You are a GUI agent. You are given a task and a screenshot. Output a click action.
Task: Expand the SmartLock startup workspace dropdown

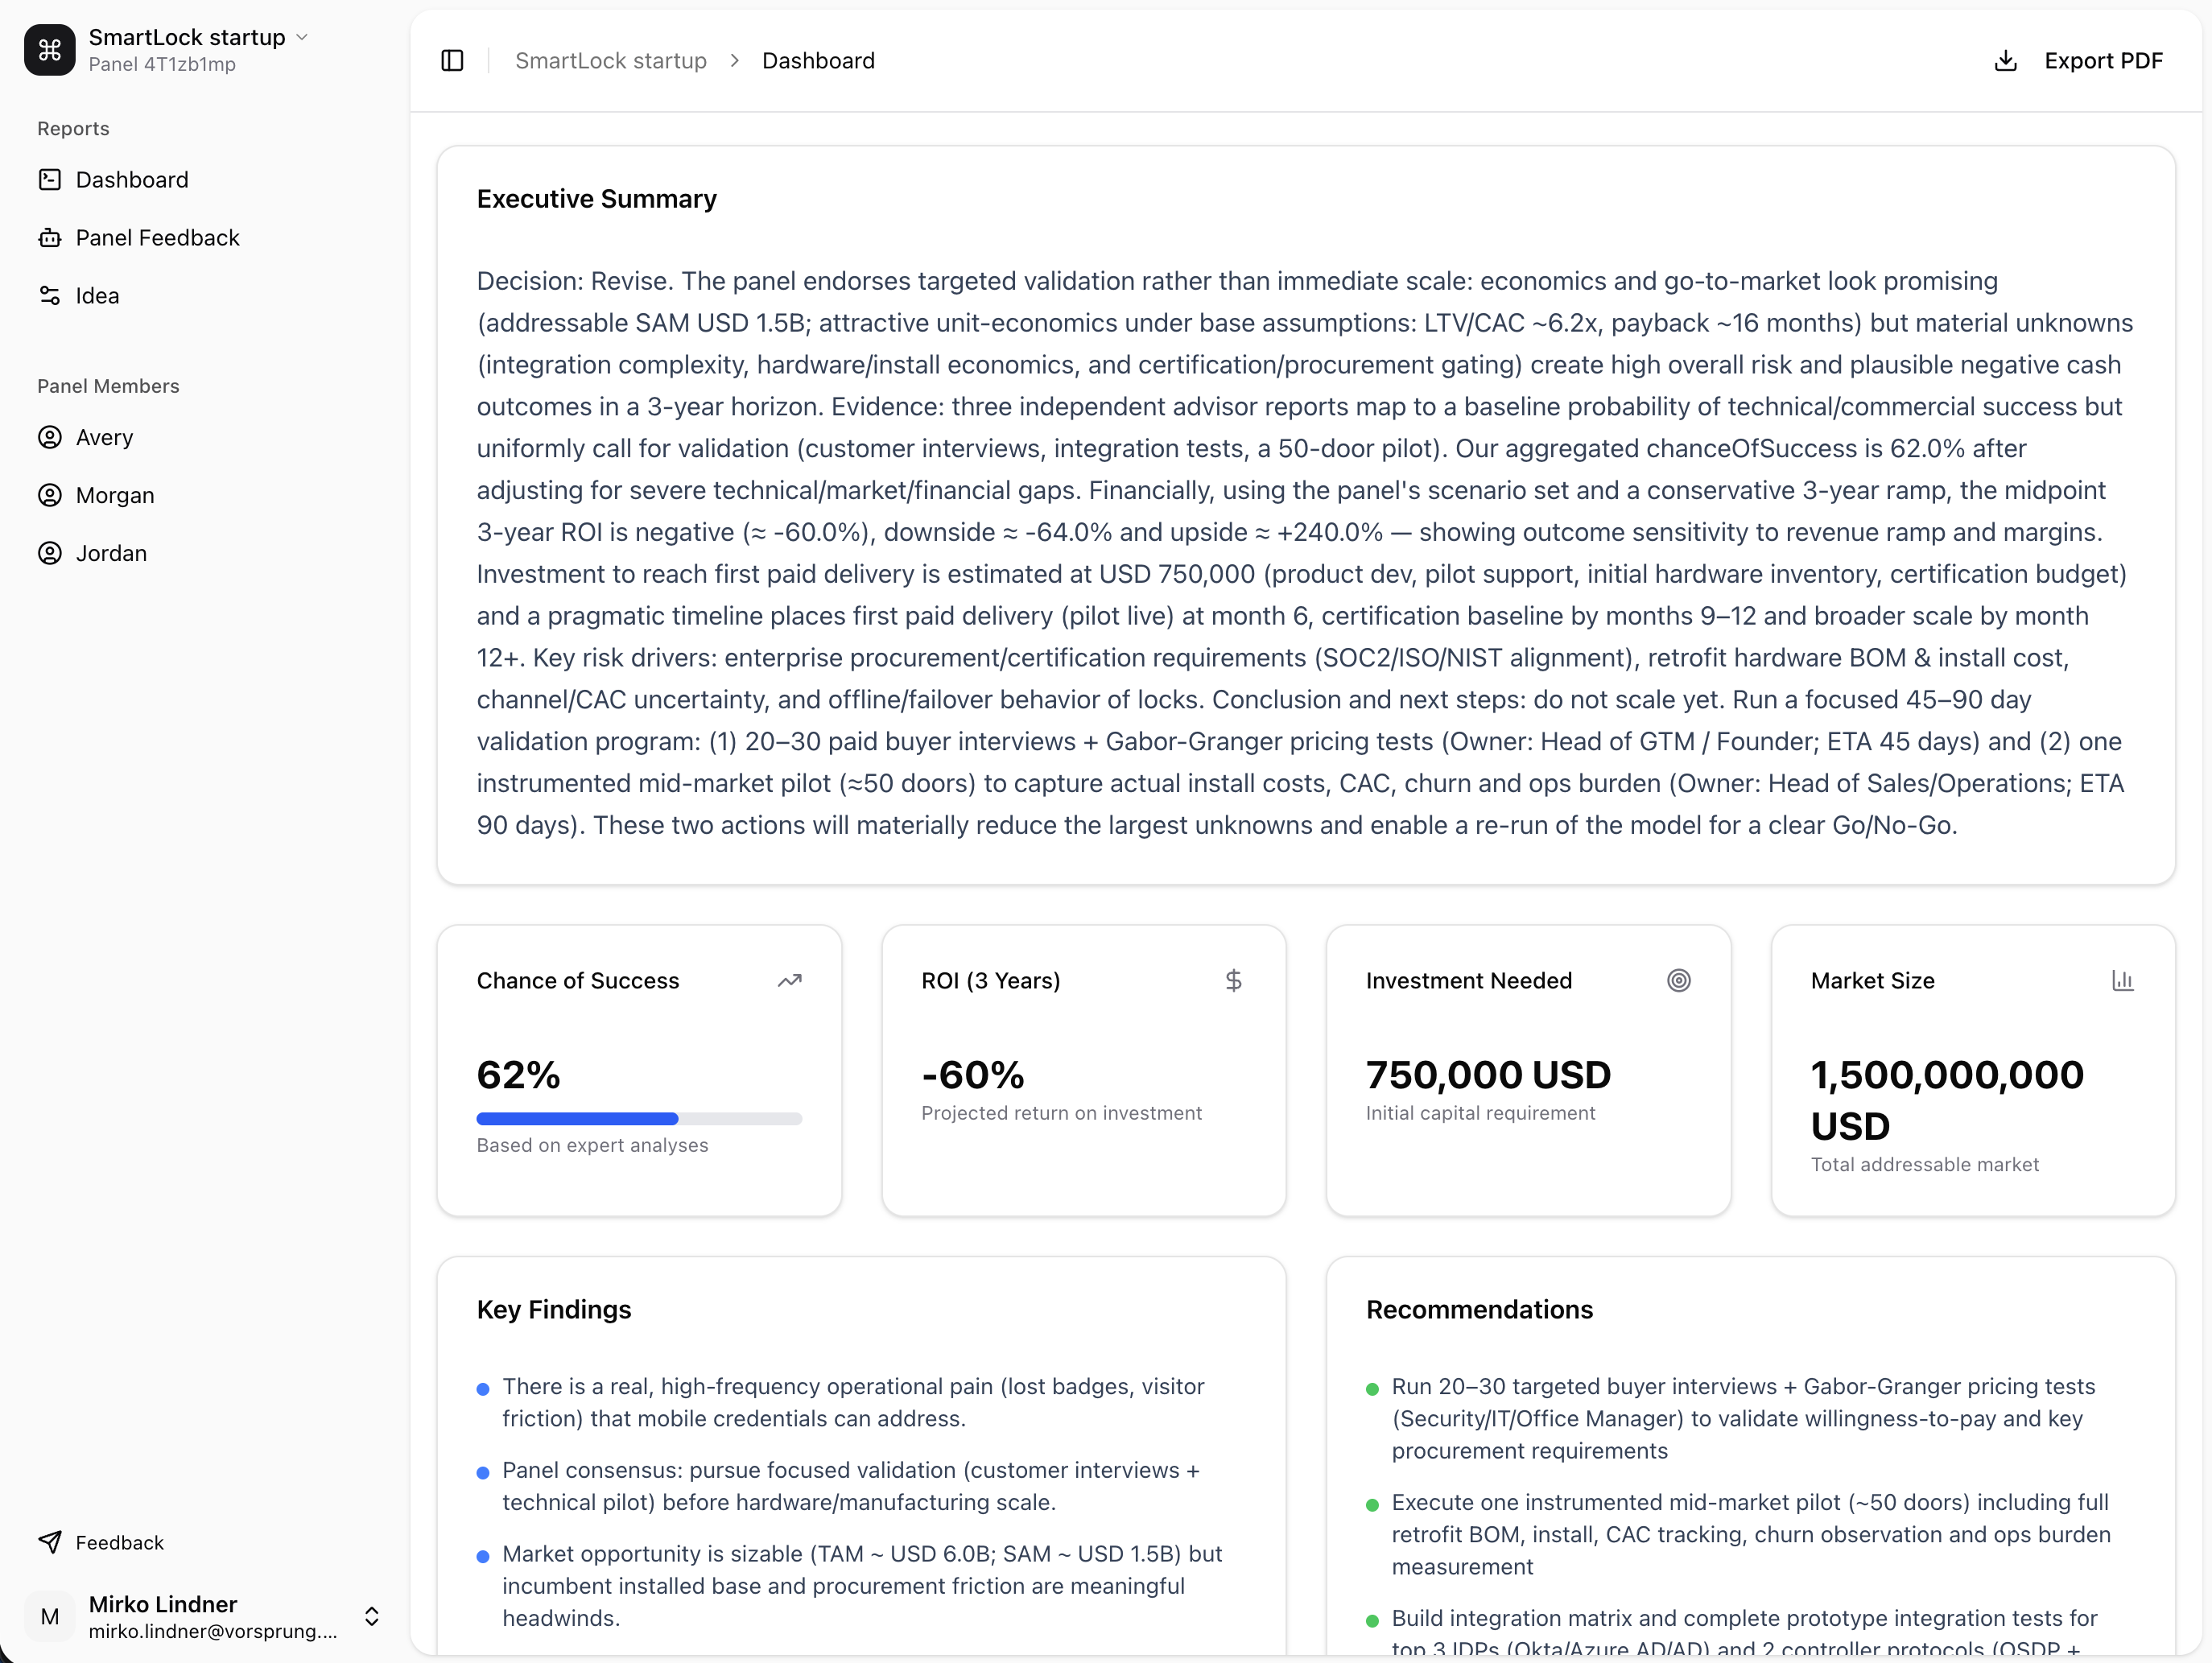tap(302, 36)
